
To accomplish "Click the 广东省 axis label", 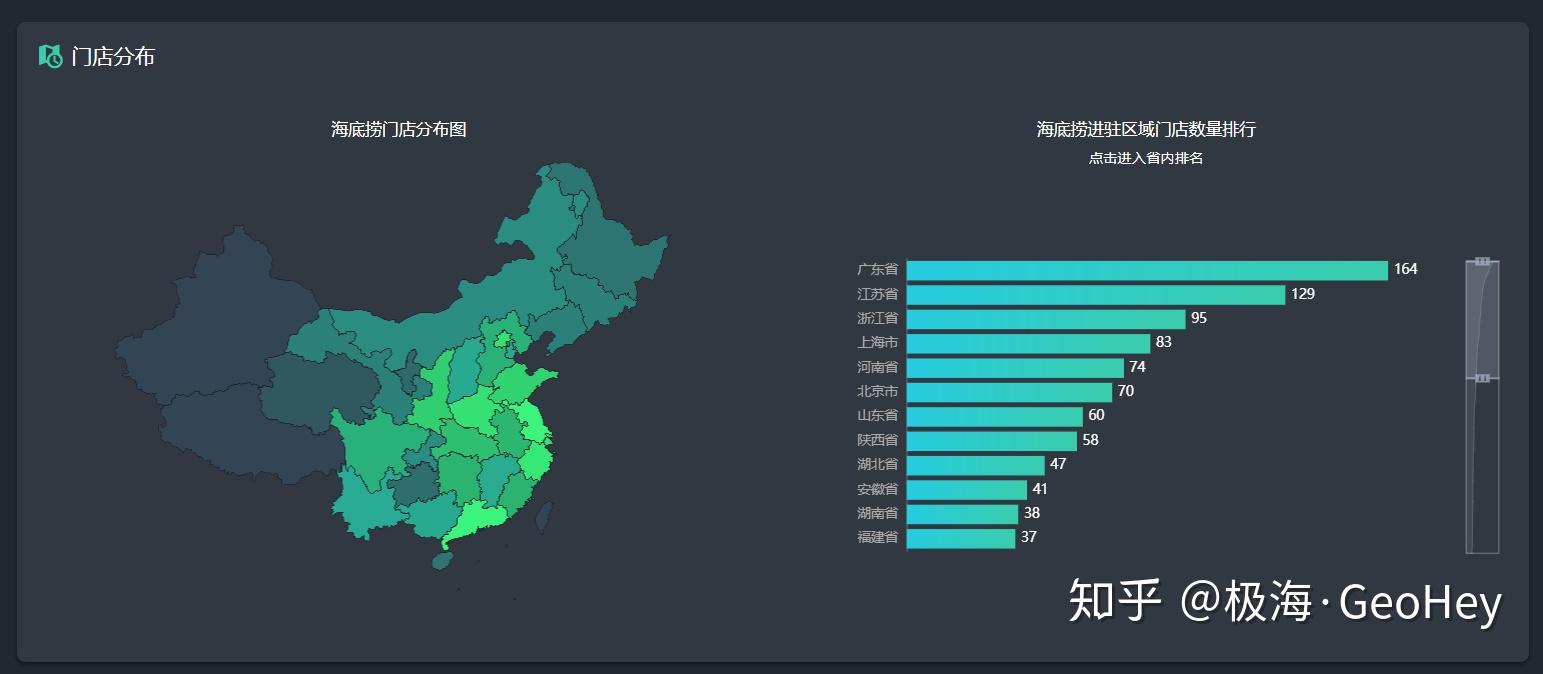I will click(x=877, y=270).
